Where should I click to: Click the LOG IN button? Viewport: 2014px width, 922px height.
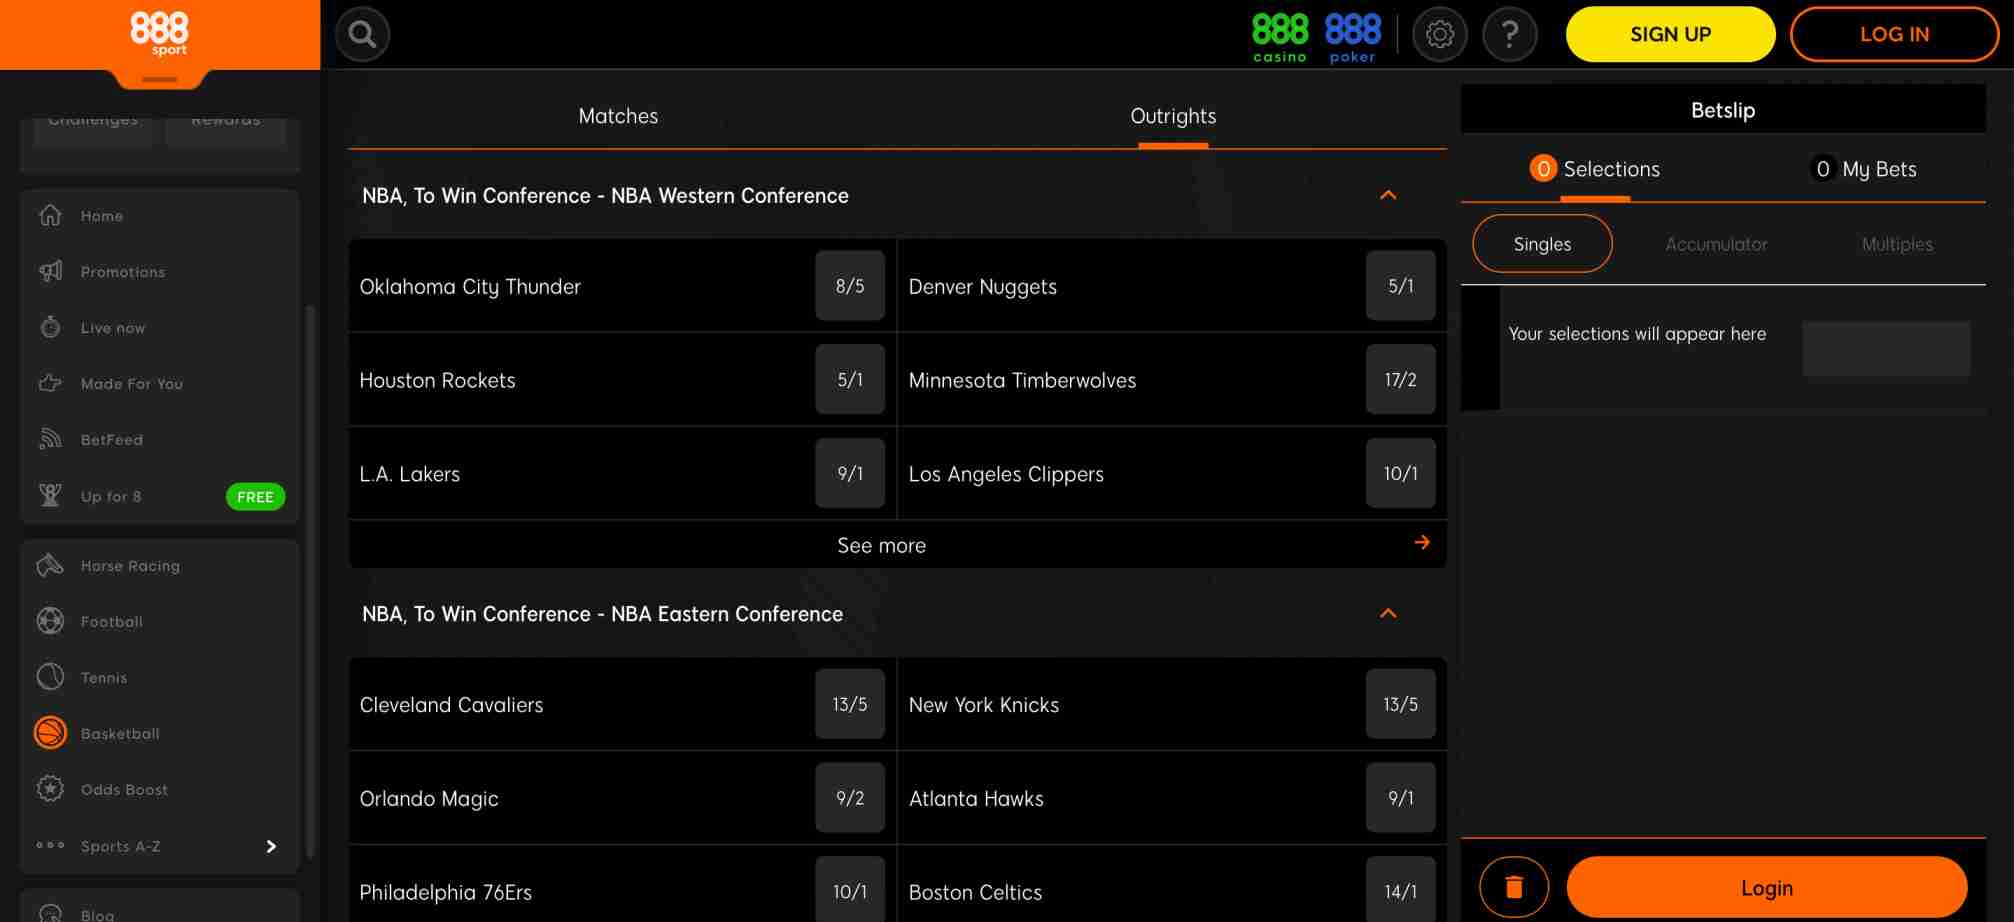[1894, 34]
